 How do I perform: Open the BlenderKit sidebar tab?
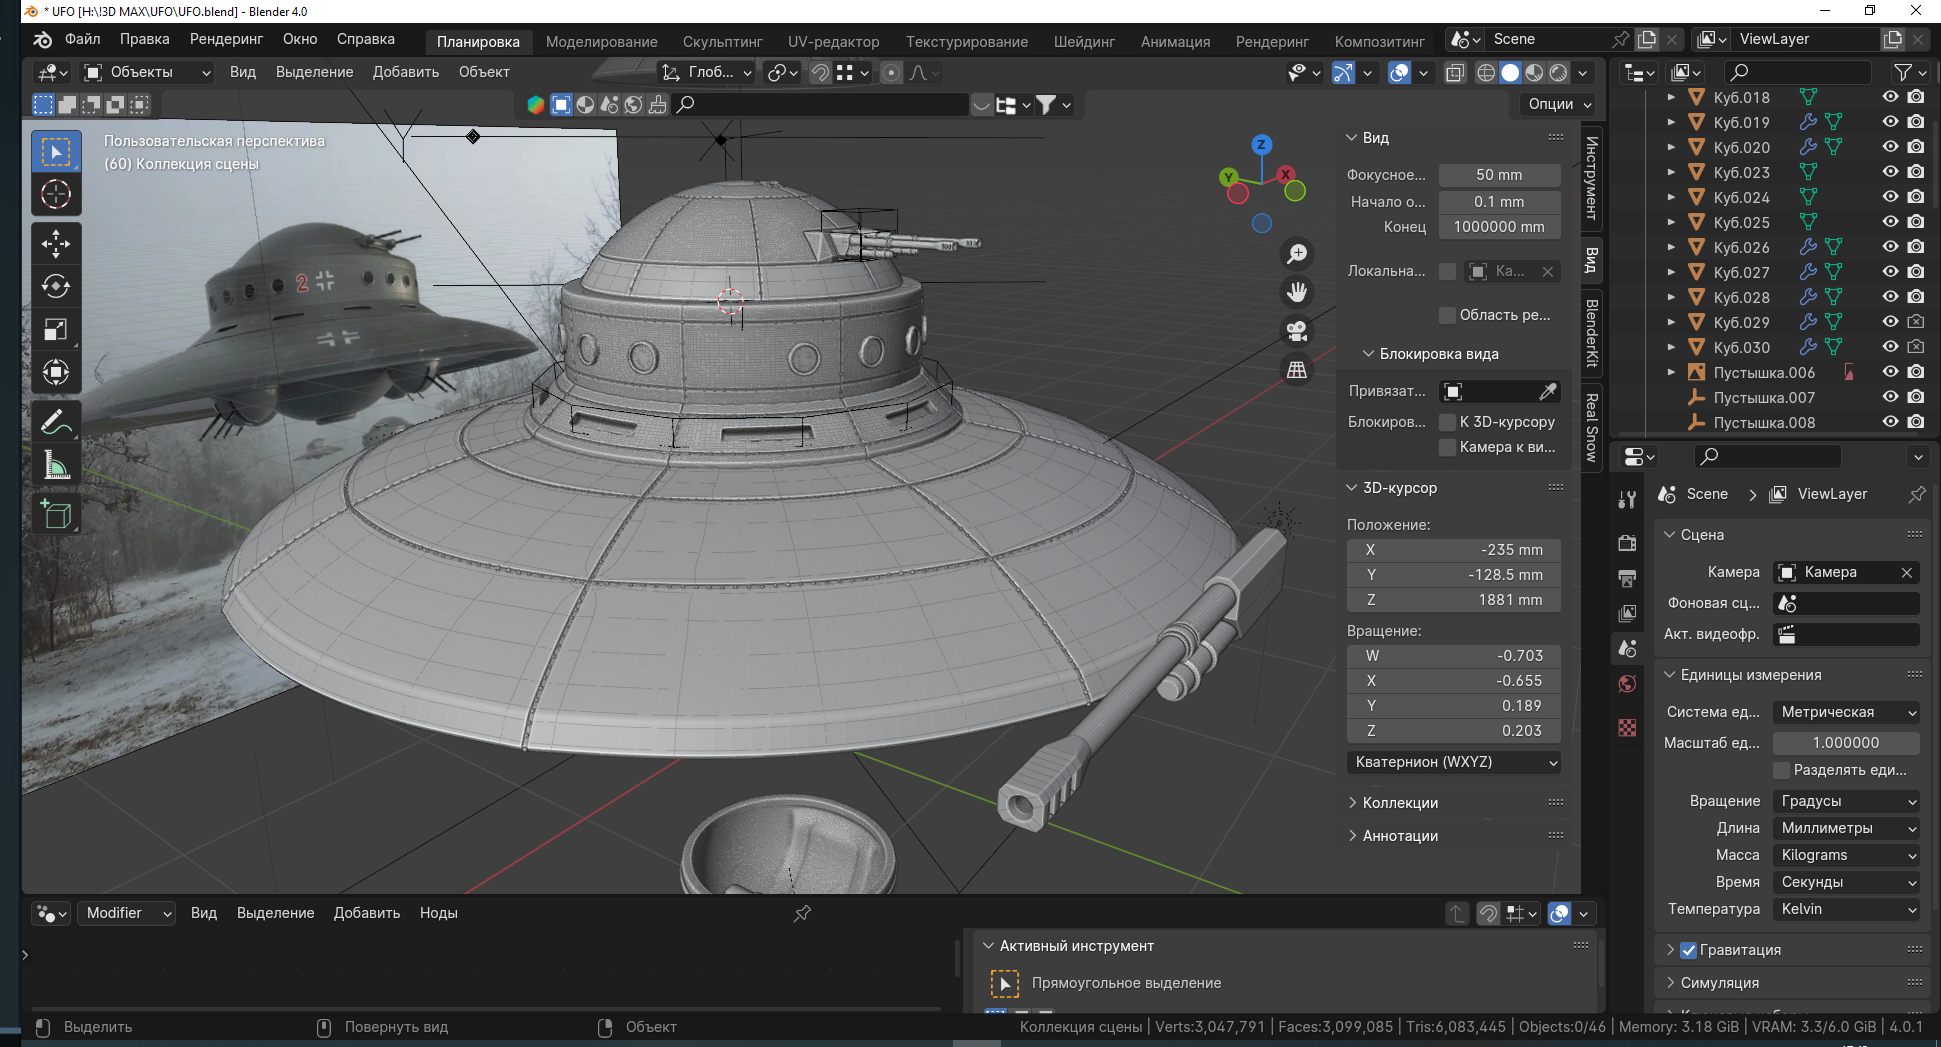[1591, 332]
